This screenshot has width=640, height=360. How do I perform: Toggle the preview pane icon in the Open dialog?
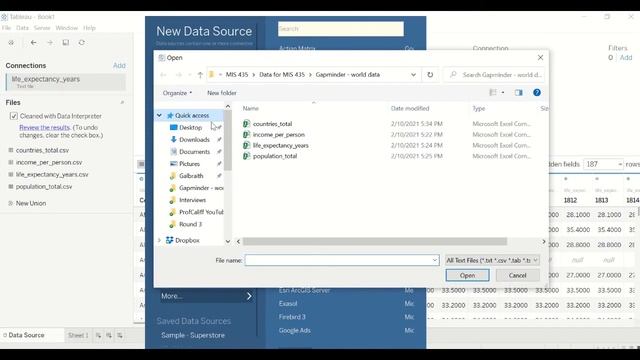[518, 93]
